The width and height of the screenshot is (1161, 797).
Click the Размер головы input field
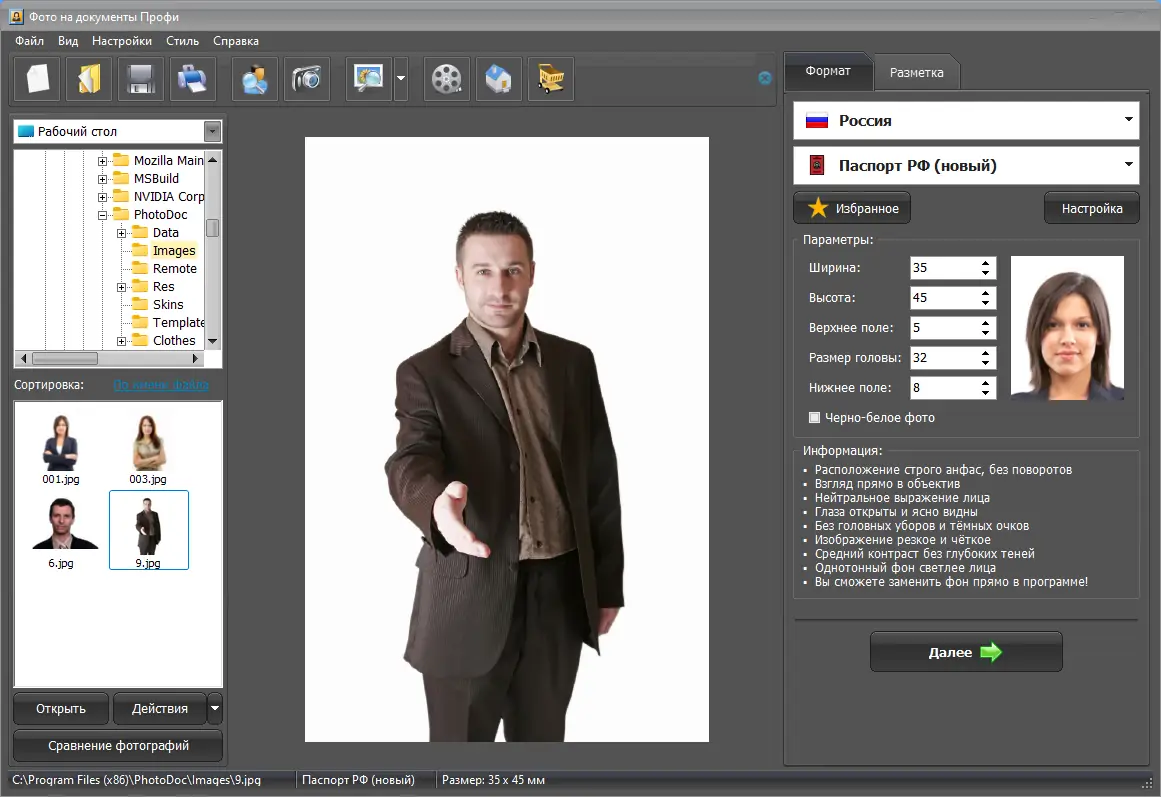942,358
